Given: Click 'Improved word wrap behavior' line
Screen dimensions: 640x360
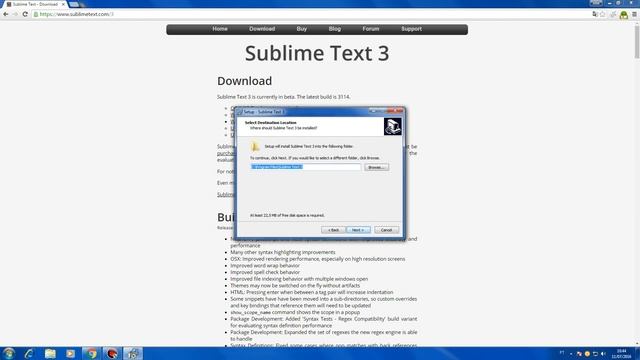Looking at the screenshot, I should pyautogui.click(x=265, y=265).
